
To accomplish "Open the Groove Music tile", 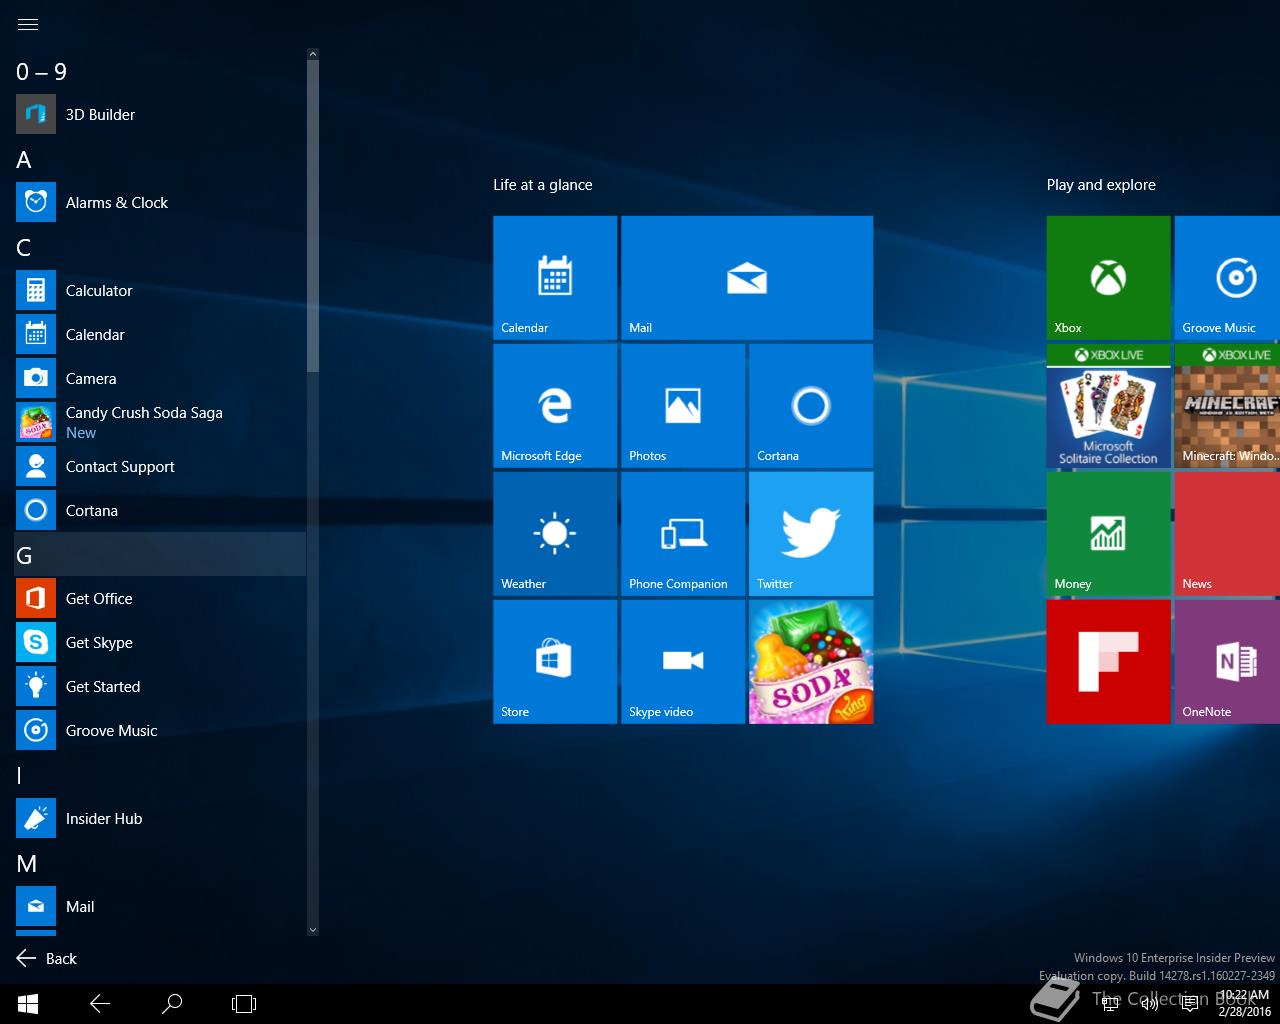I will (1227, 278).
